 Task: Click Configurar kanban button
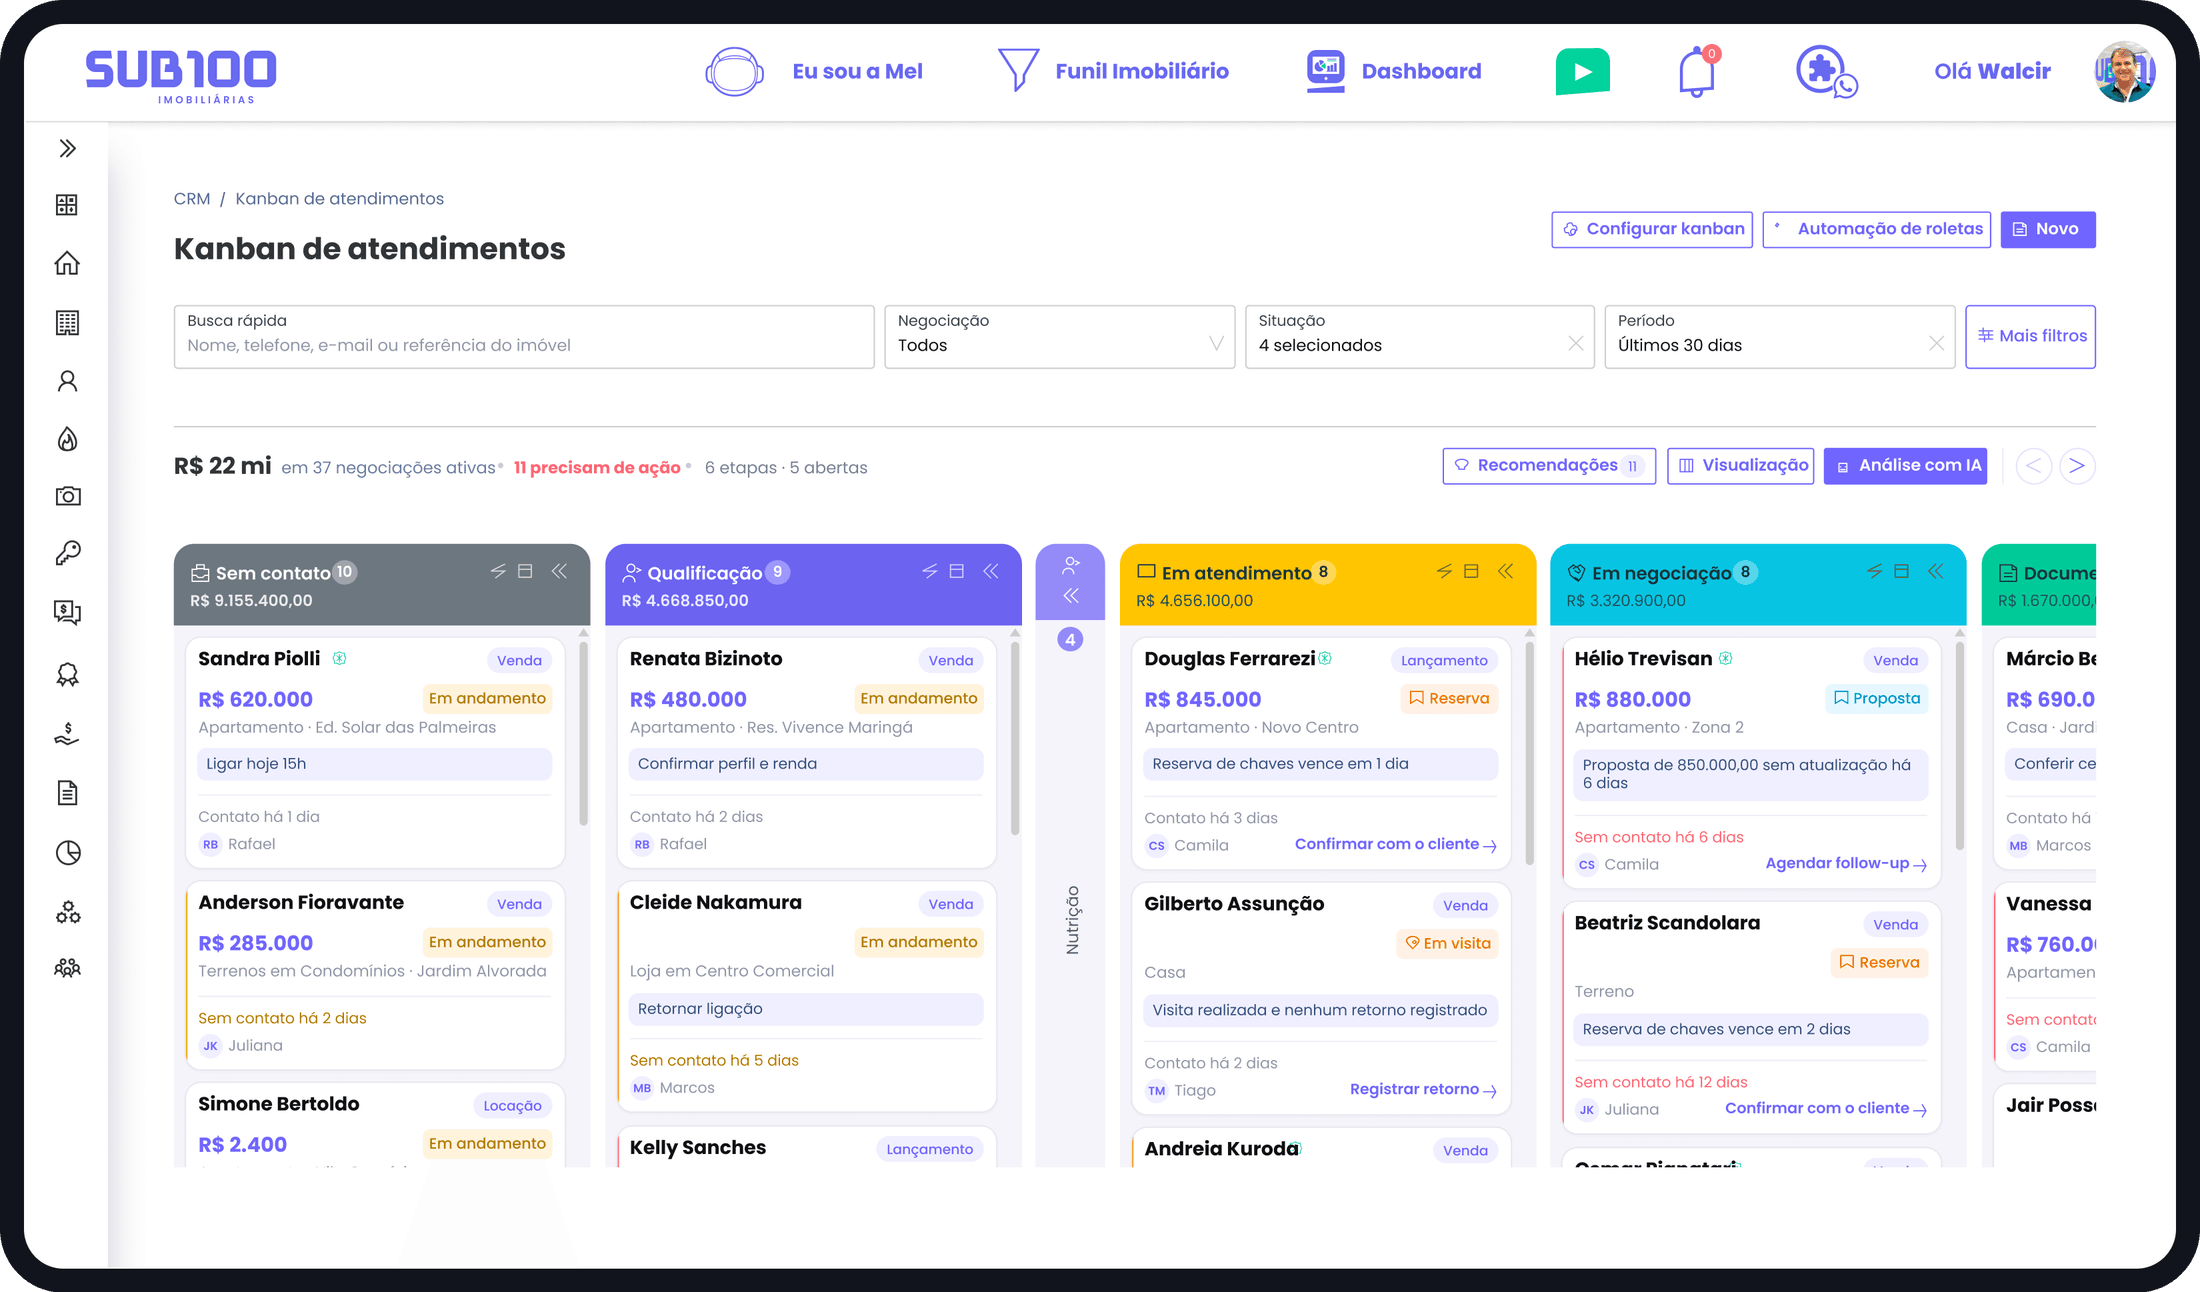(1652, 229)
